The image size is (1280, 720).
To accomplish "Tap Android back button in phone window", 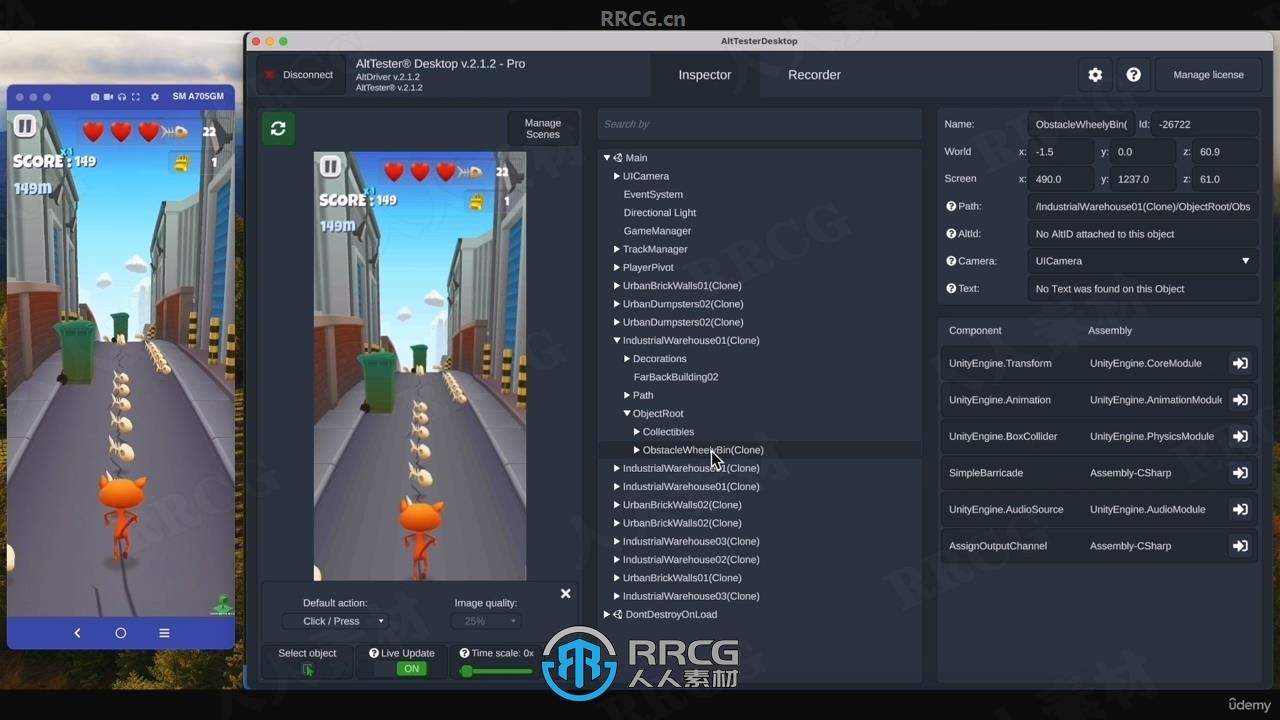I will [x=77, y=633].
